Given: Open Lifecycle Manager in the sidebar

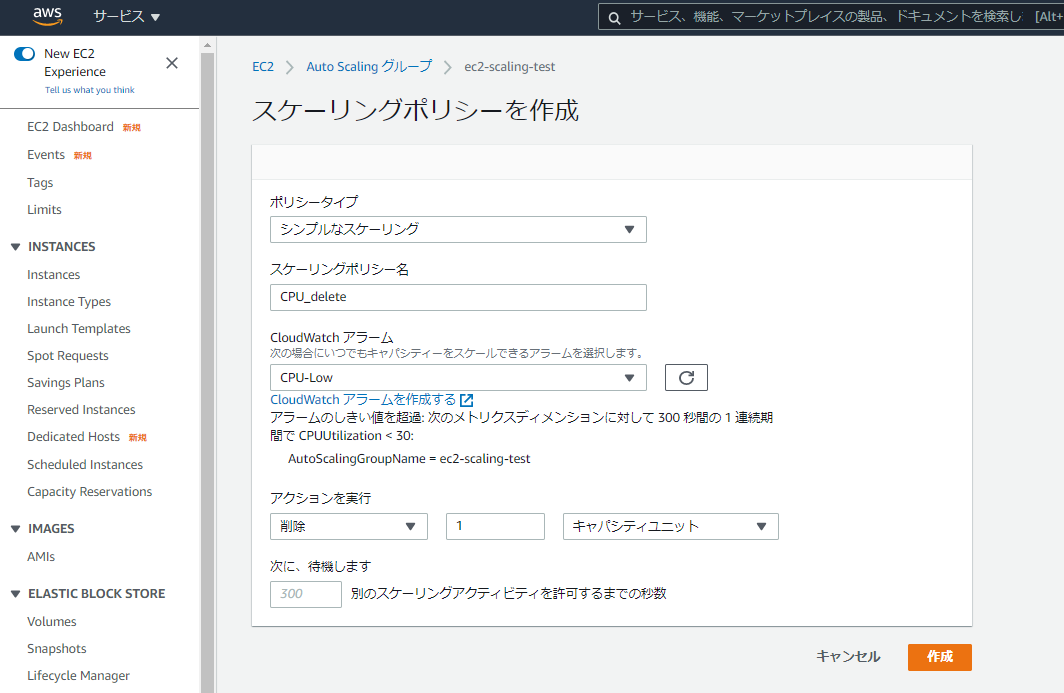Looking at the screenshot, I should [x=79, y=676].
